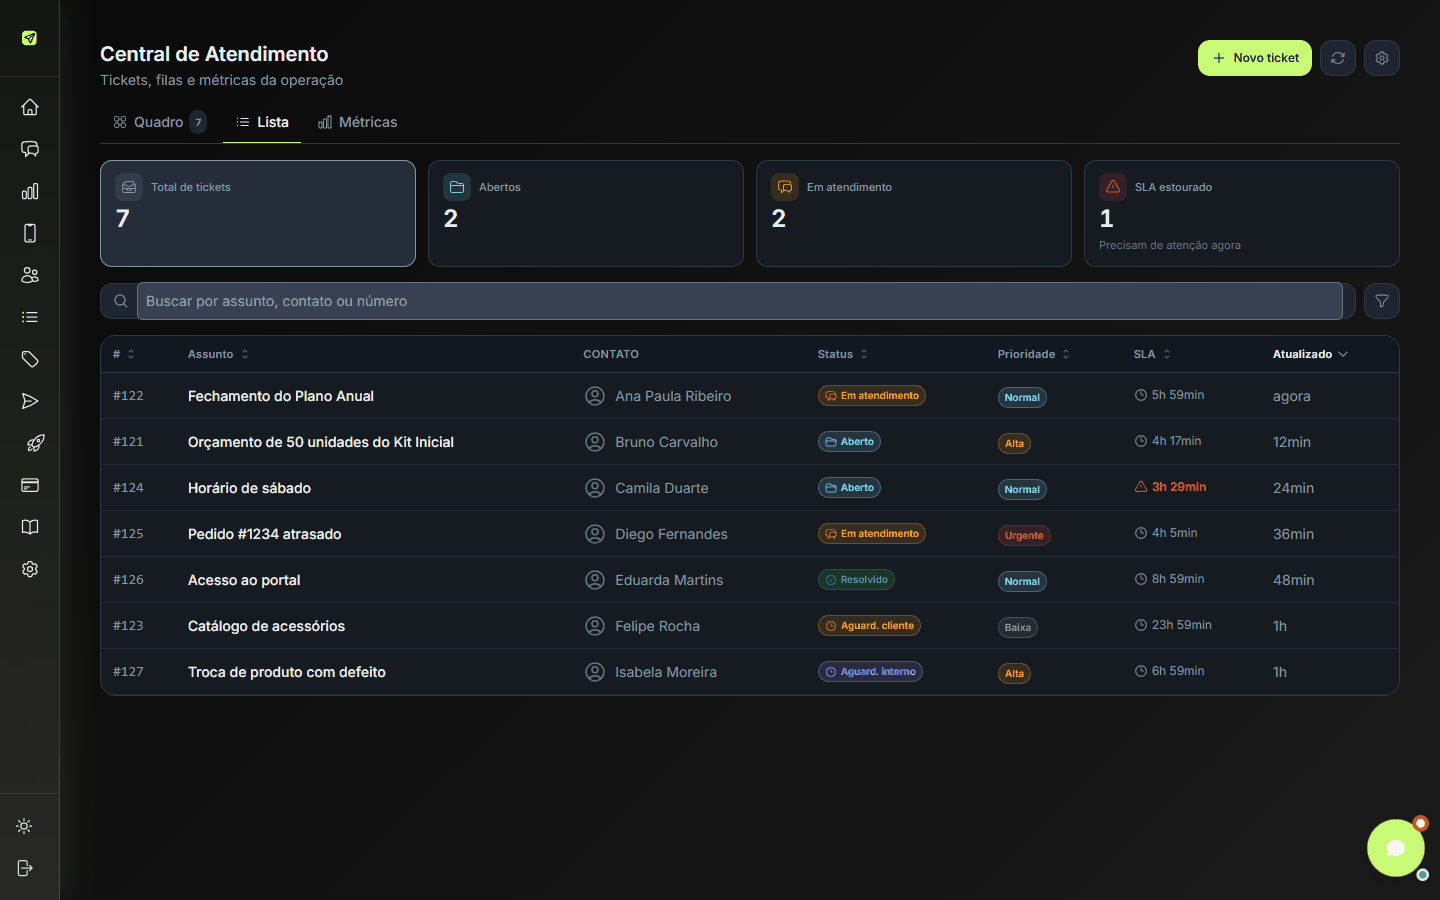Switch to the Quadro tab
This screenshot has height=900, width=1440.
[x=160, y=122]
